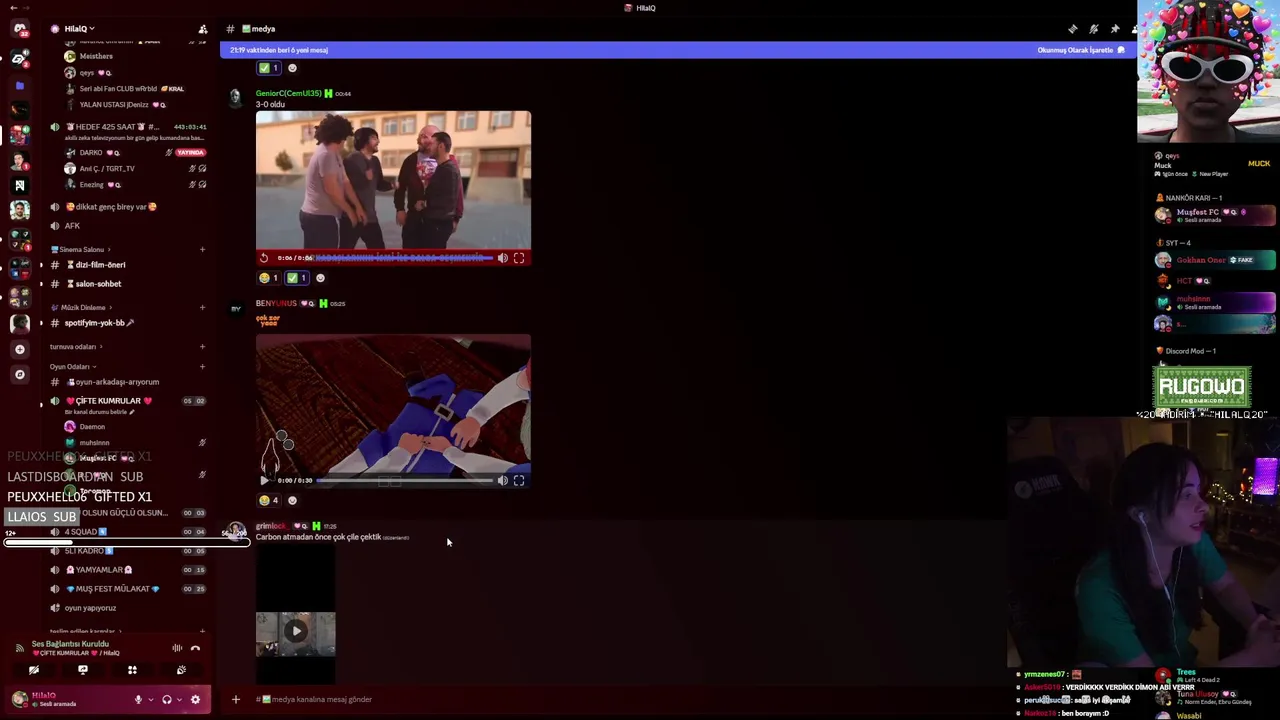1280x720 pixels.
Task: Toggle the medya channel notification mute
Action: 1093,29
